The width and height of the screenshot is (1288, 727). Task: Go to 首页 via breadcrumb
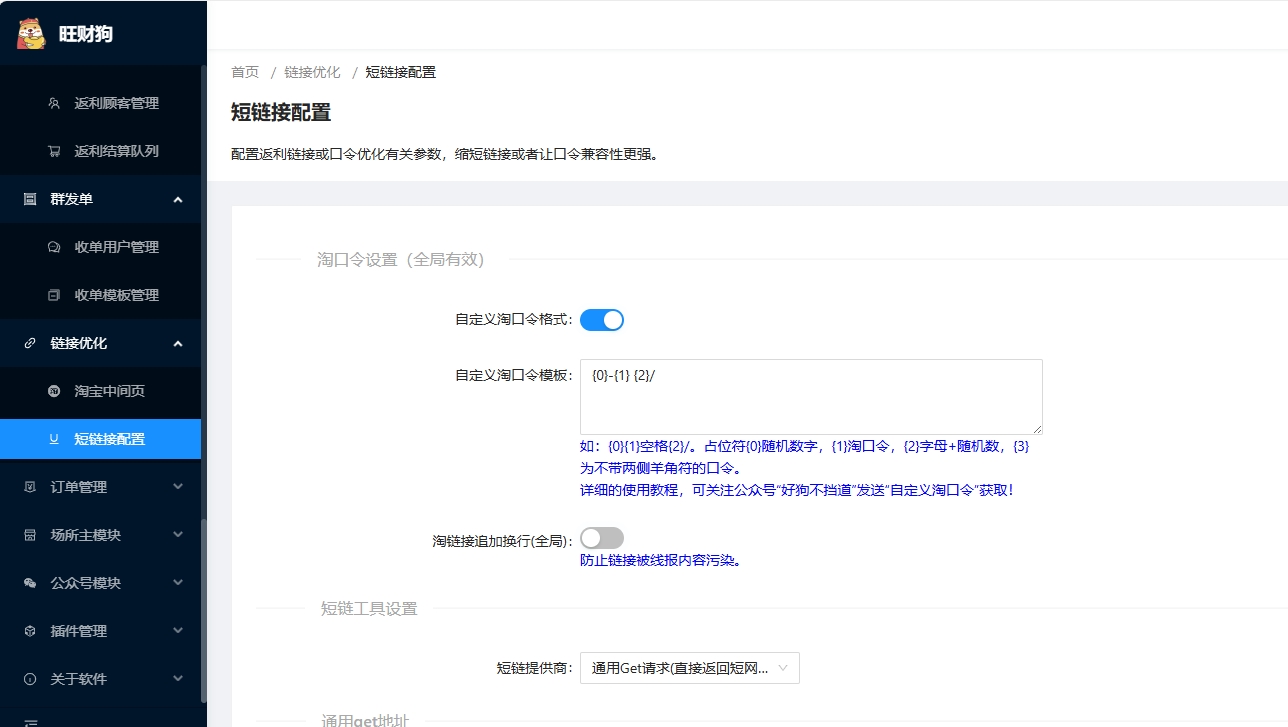pos(245,72)
